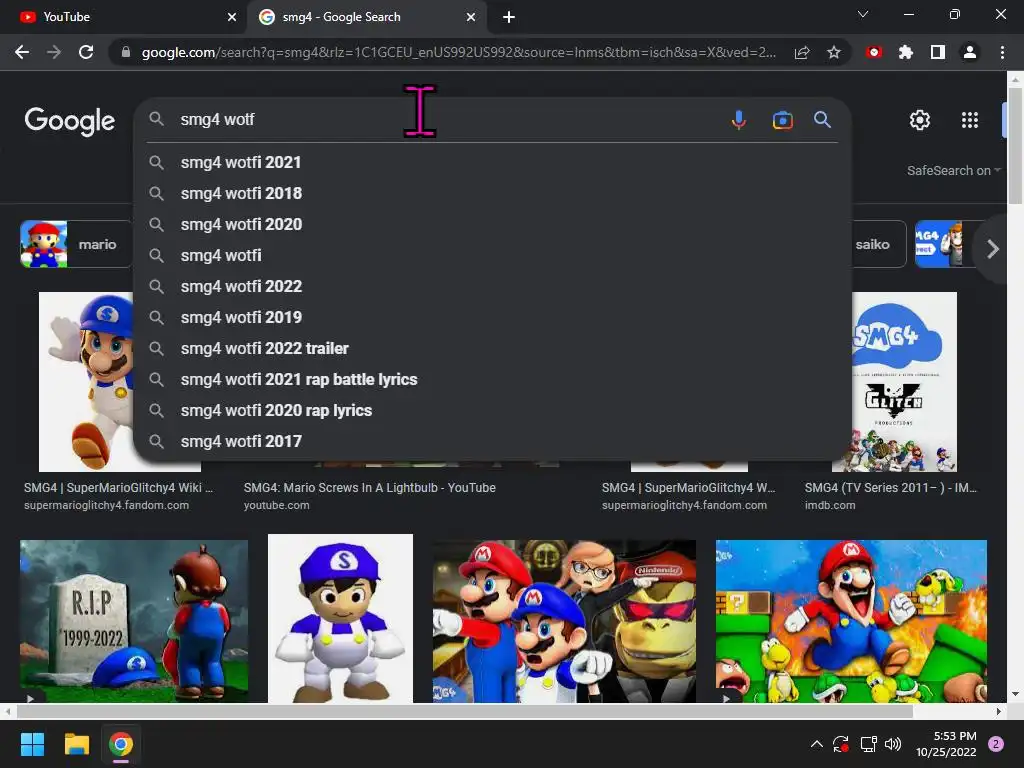Viewport: 1024px width, 768px height.
Task: Click the browser address bar URL
Action: [x=458, y=52]
